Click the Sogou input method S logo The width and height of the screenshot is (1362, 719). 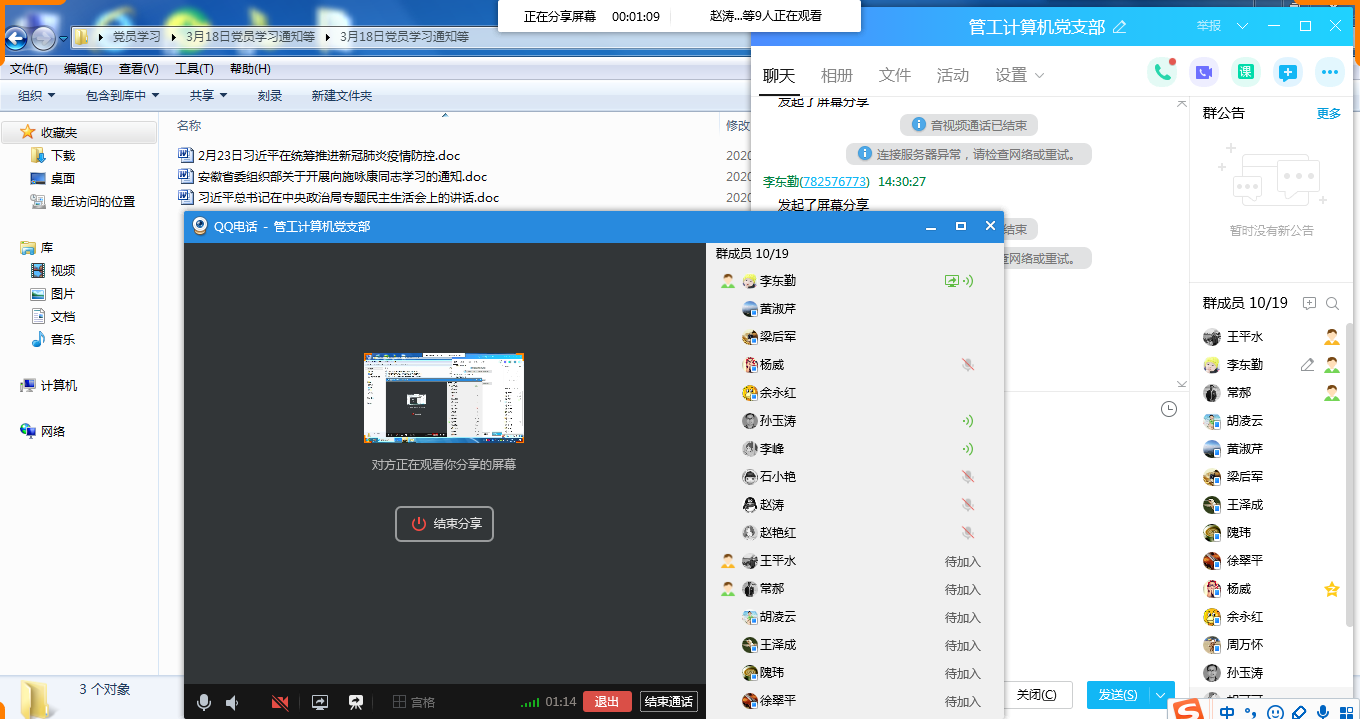point(1188,710)
